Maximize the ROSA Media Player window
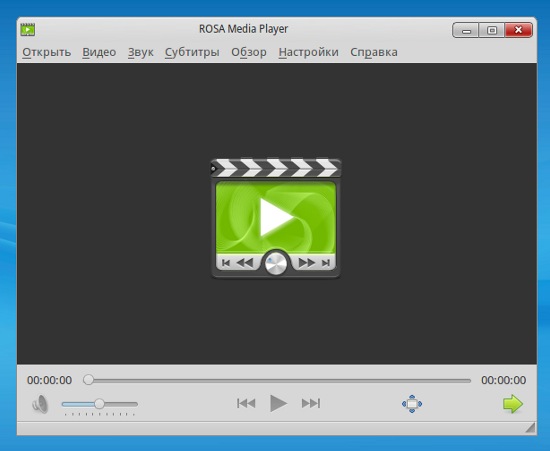This screenshot has width=550, height=451. pyautogui.click(x=492, y=30)
